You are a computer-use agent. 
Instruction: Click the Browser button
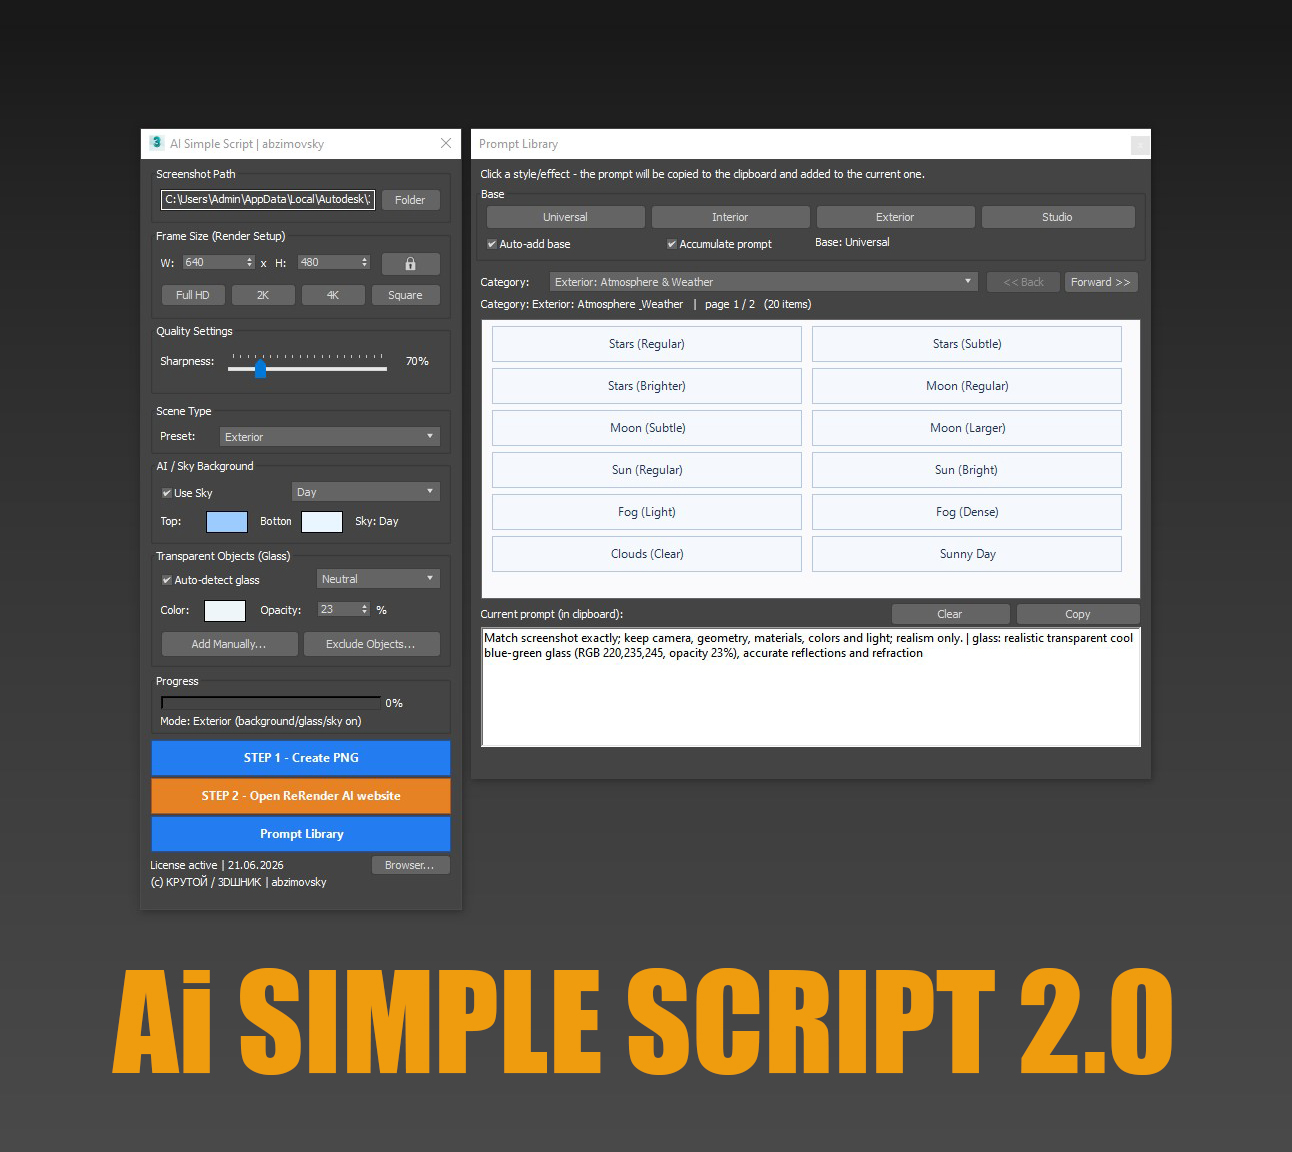(410, 865)
